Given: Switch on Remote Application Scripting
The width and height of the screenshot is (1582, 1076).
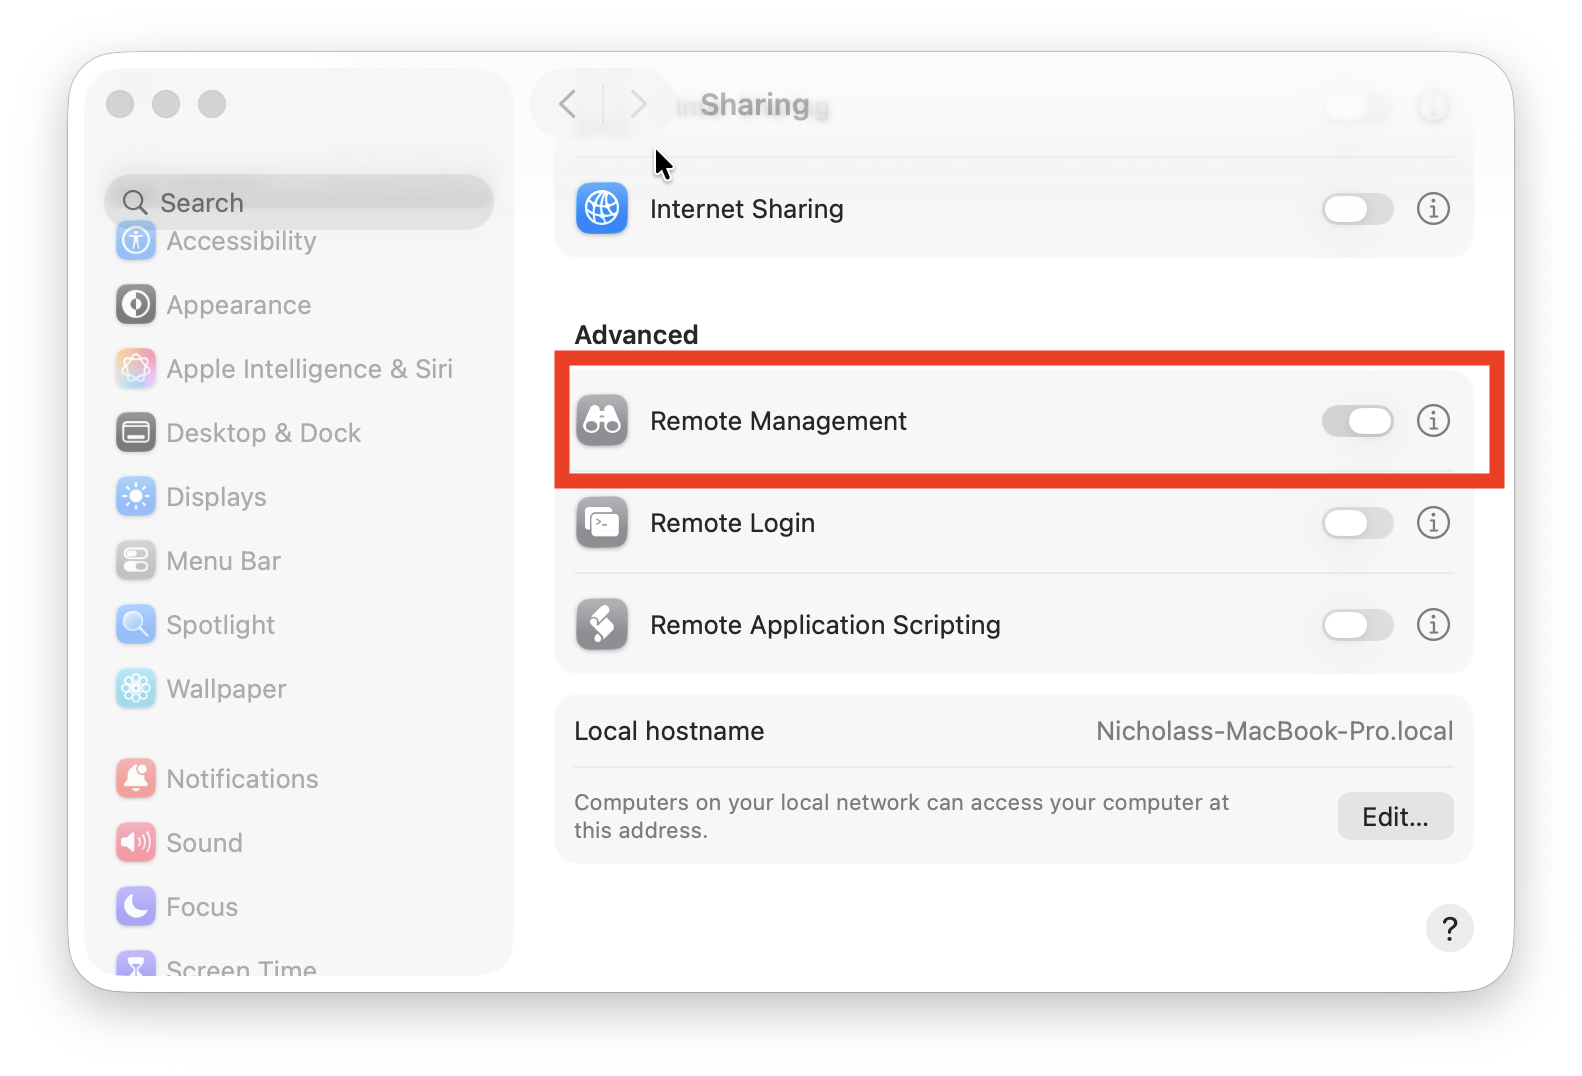Looking at the screenshot, I should (1357, 625).
